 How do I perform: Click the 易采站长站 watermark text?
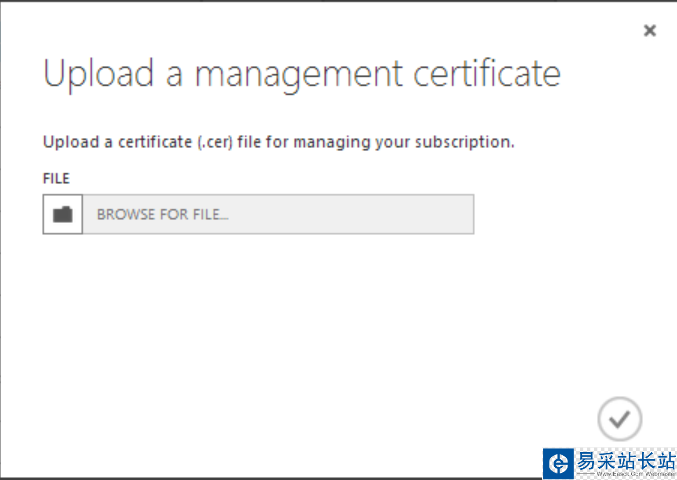point(624,461)
